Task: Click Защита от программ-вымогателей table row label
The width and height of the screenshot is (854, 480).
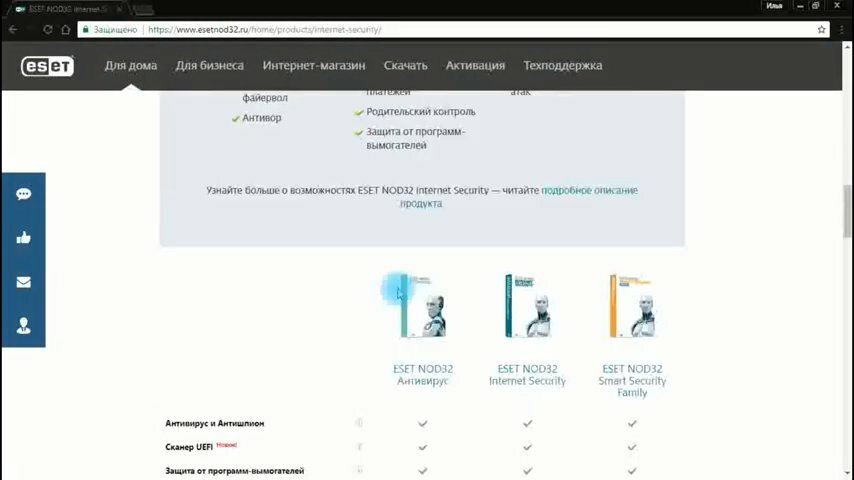Action: pyautogui.click(x=235, y=471)
